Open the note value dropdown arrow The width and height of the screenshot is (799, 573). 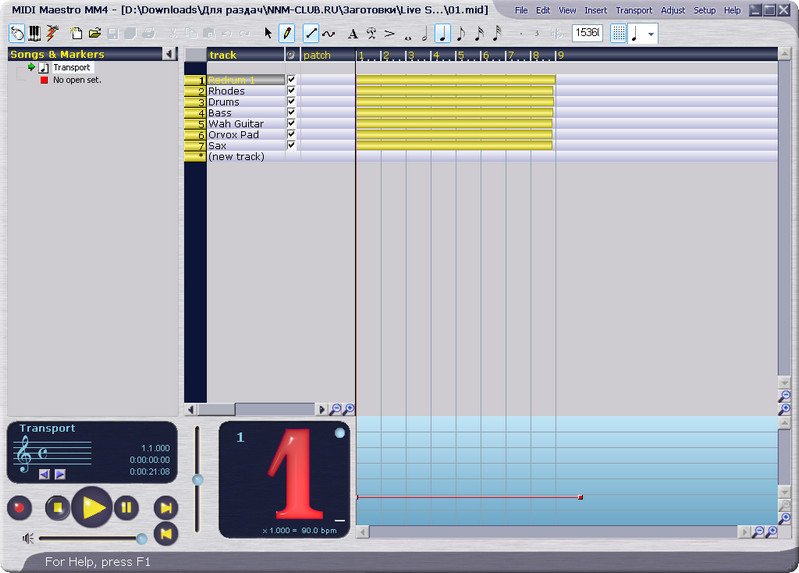(651, 33)
